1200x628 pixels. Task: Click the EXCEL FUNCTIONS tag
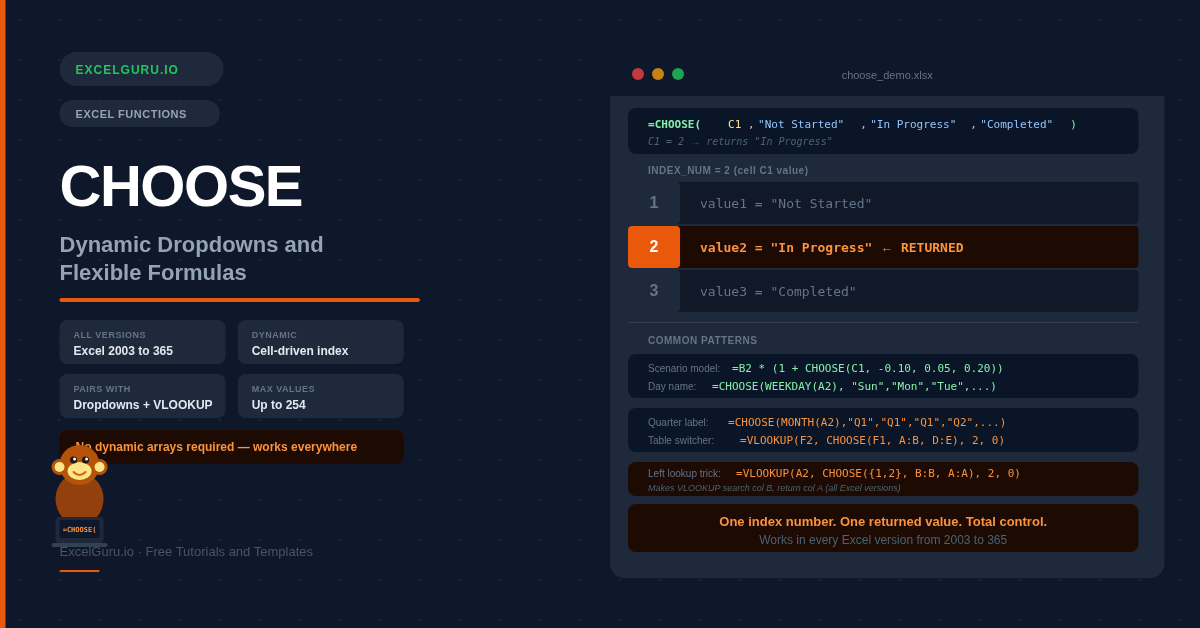[x=139, y=114]
